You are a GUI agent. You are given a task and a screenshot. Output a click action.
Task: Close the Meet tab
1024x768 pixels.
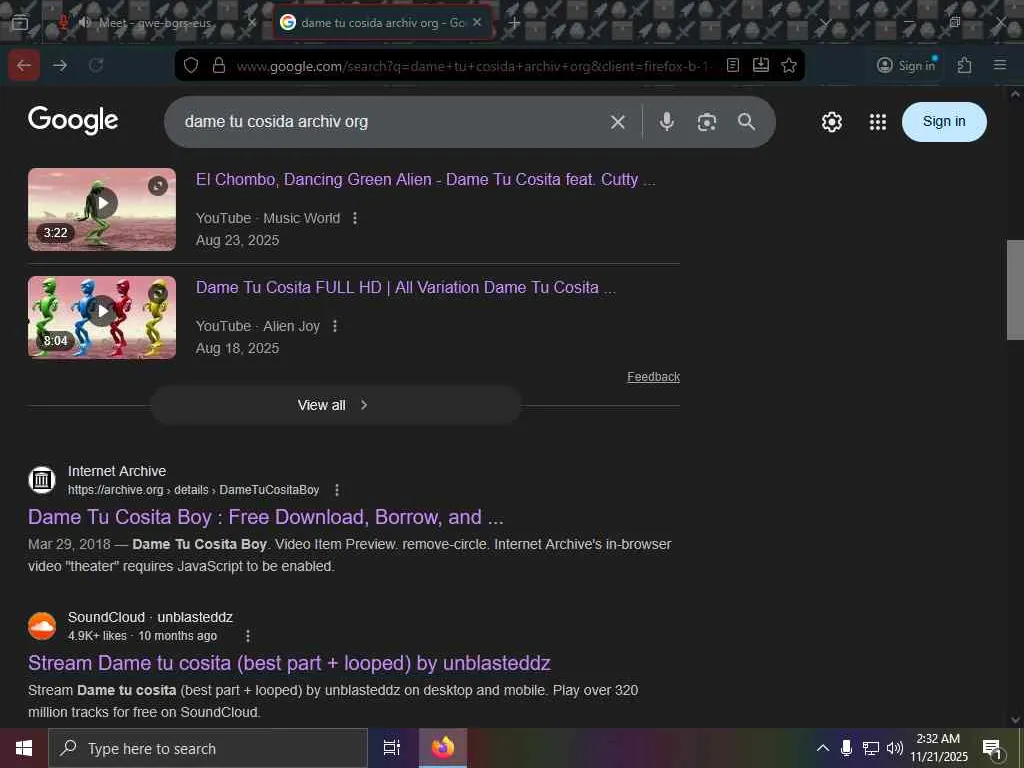point(251,23)
